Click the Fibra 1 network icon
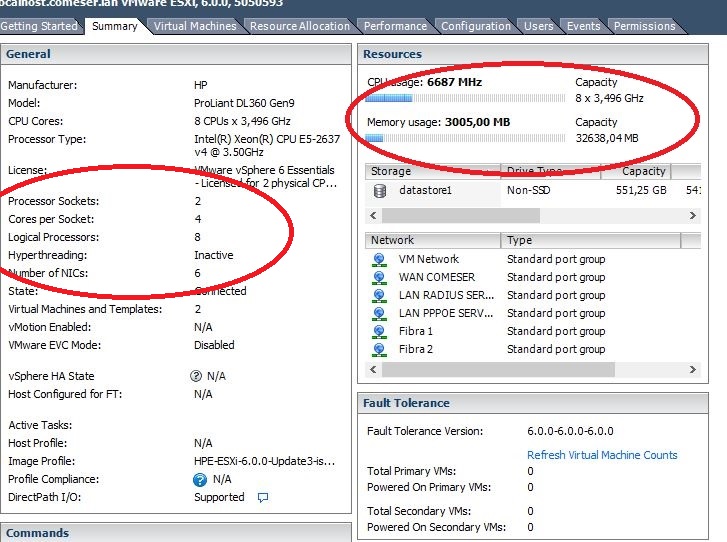 pos(379,332)
